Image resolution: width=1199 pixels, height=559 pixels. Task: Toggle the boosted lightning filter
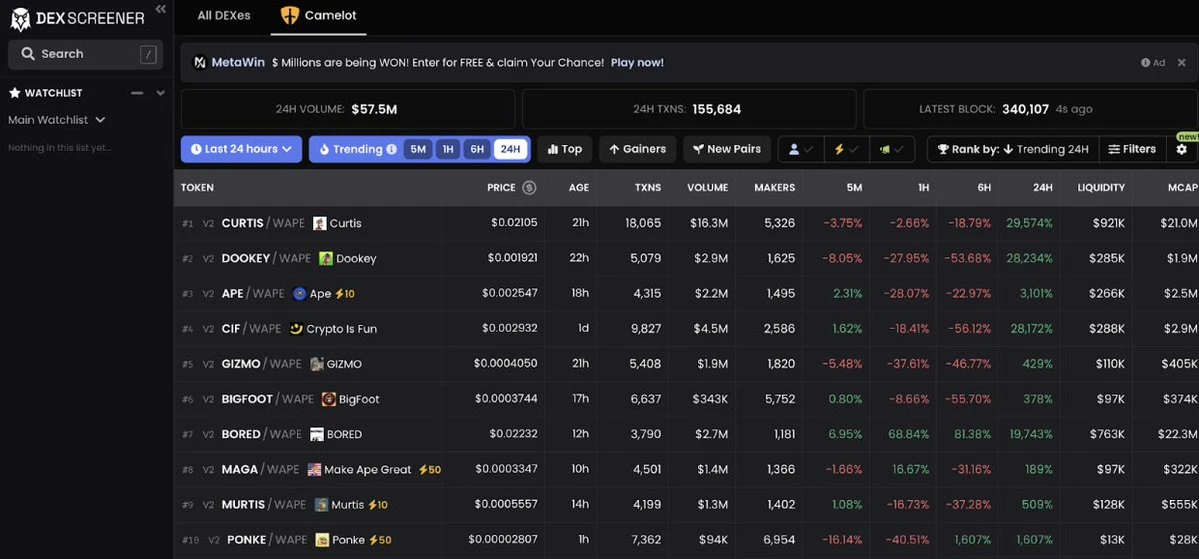(846, 149)
